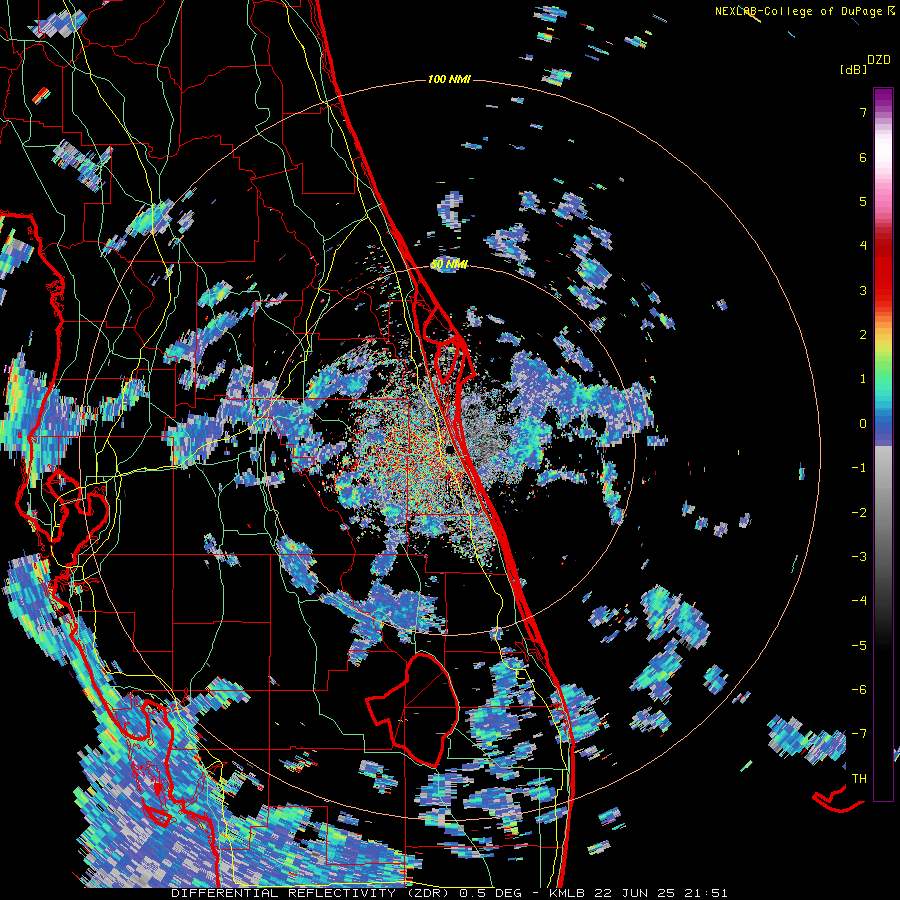This screenshot has height=900, width=900.
Task: Click the 5 value on the dB scale
Action: 863,201
